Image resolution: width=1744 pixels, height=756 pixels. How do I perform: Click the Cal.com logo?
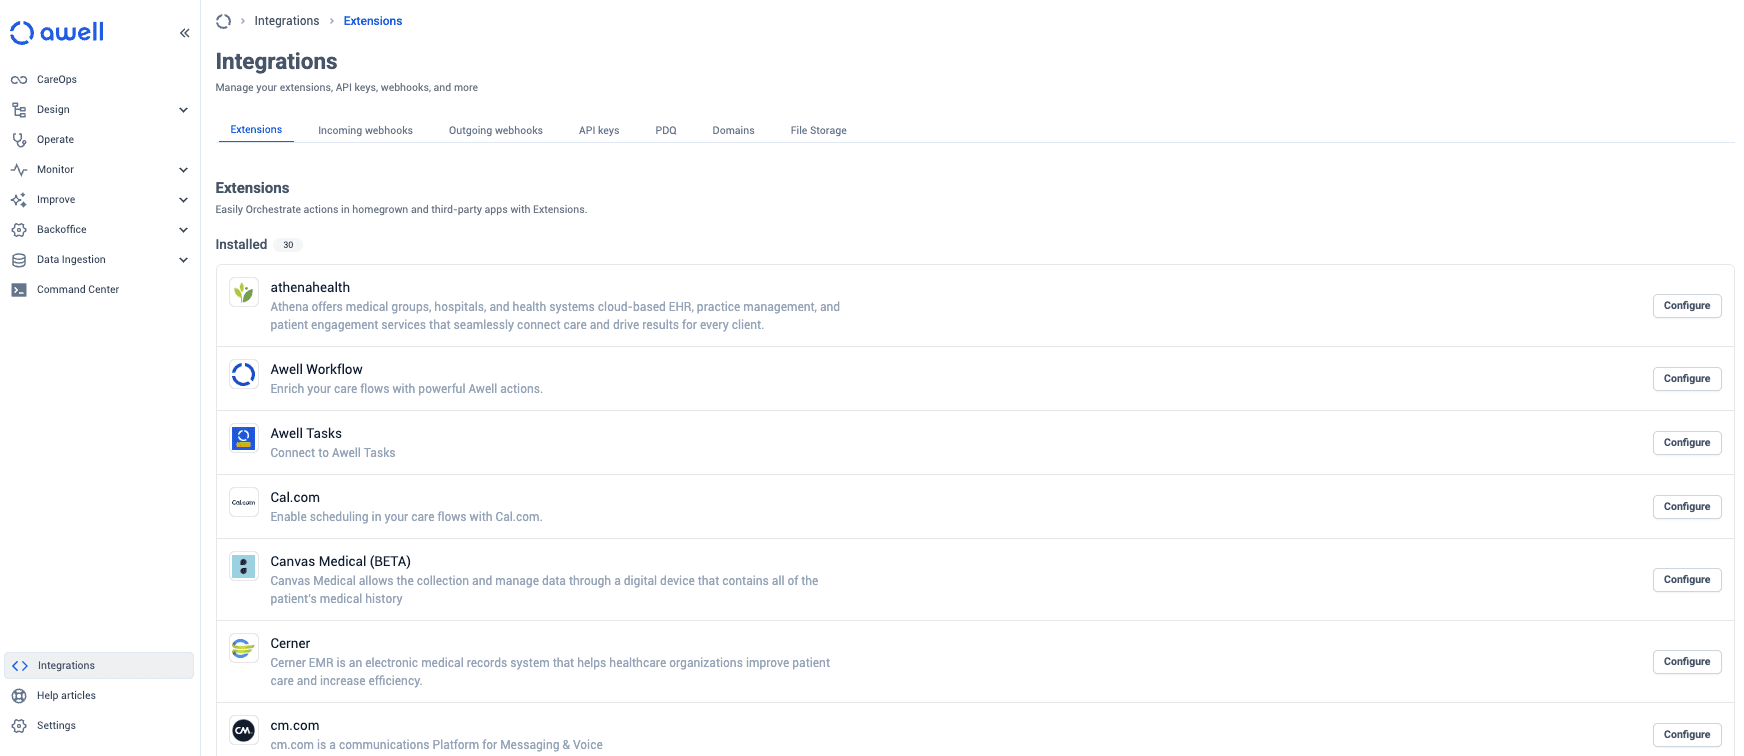(244, 502)
